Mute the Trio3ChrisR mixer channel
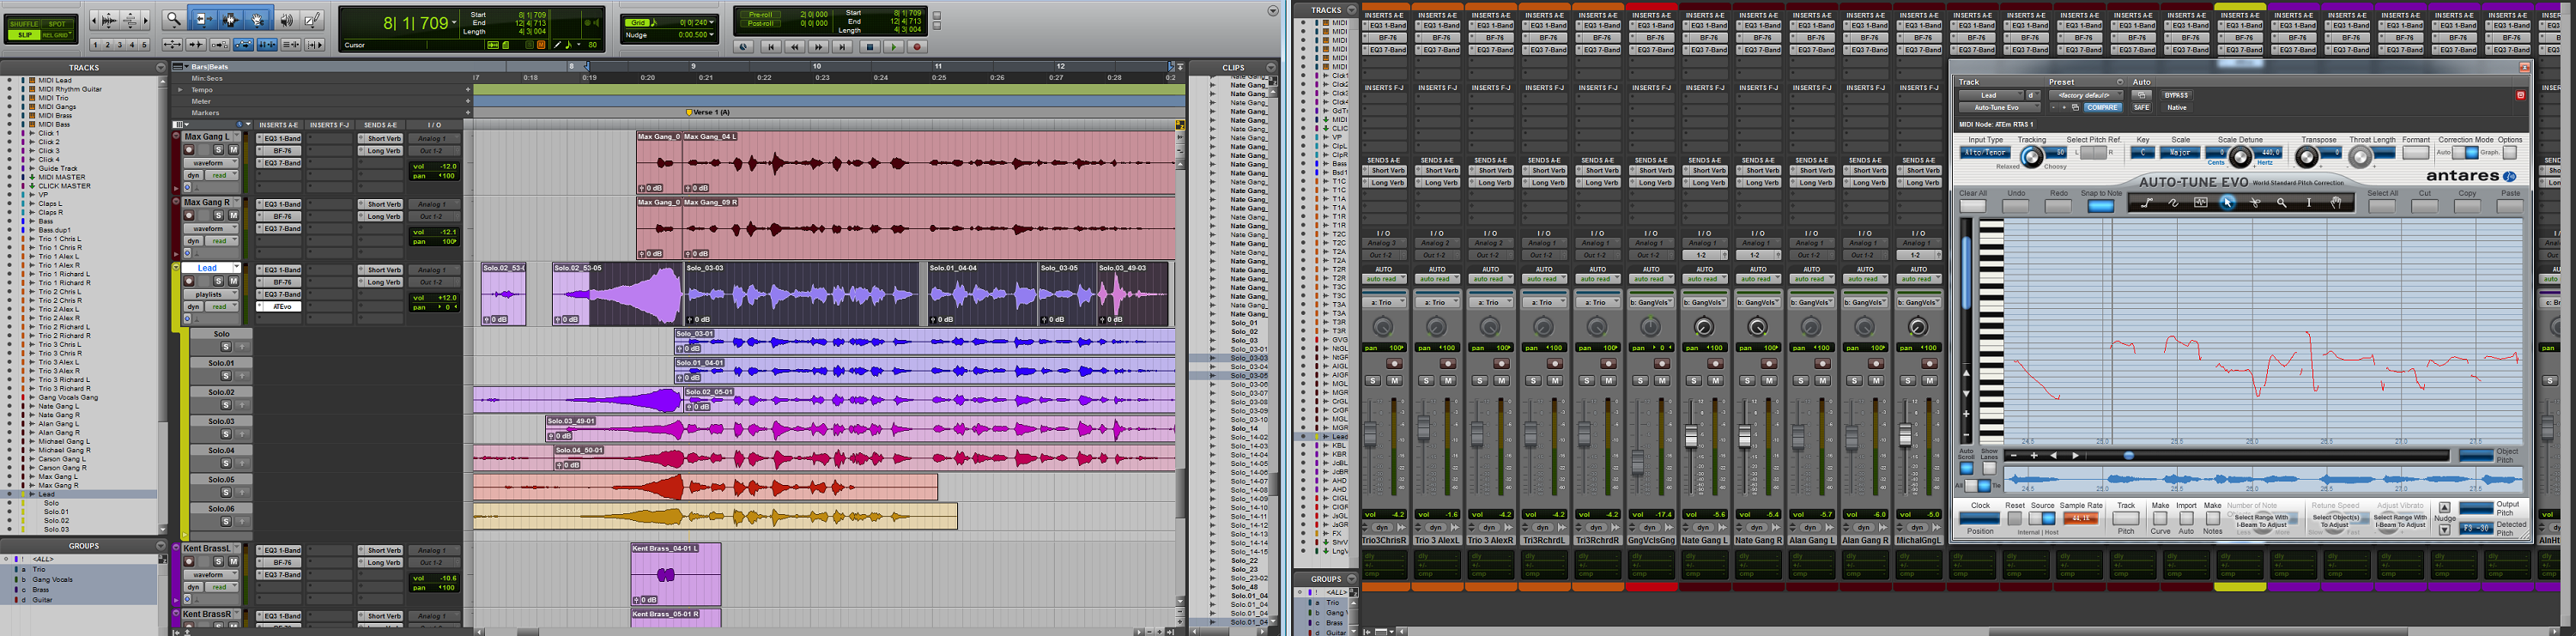2576x636 pixels. [1395, 381]
